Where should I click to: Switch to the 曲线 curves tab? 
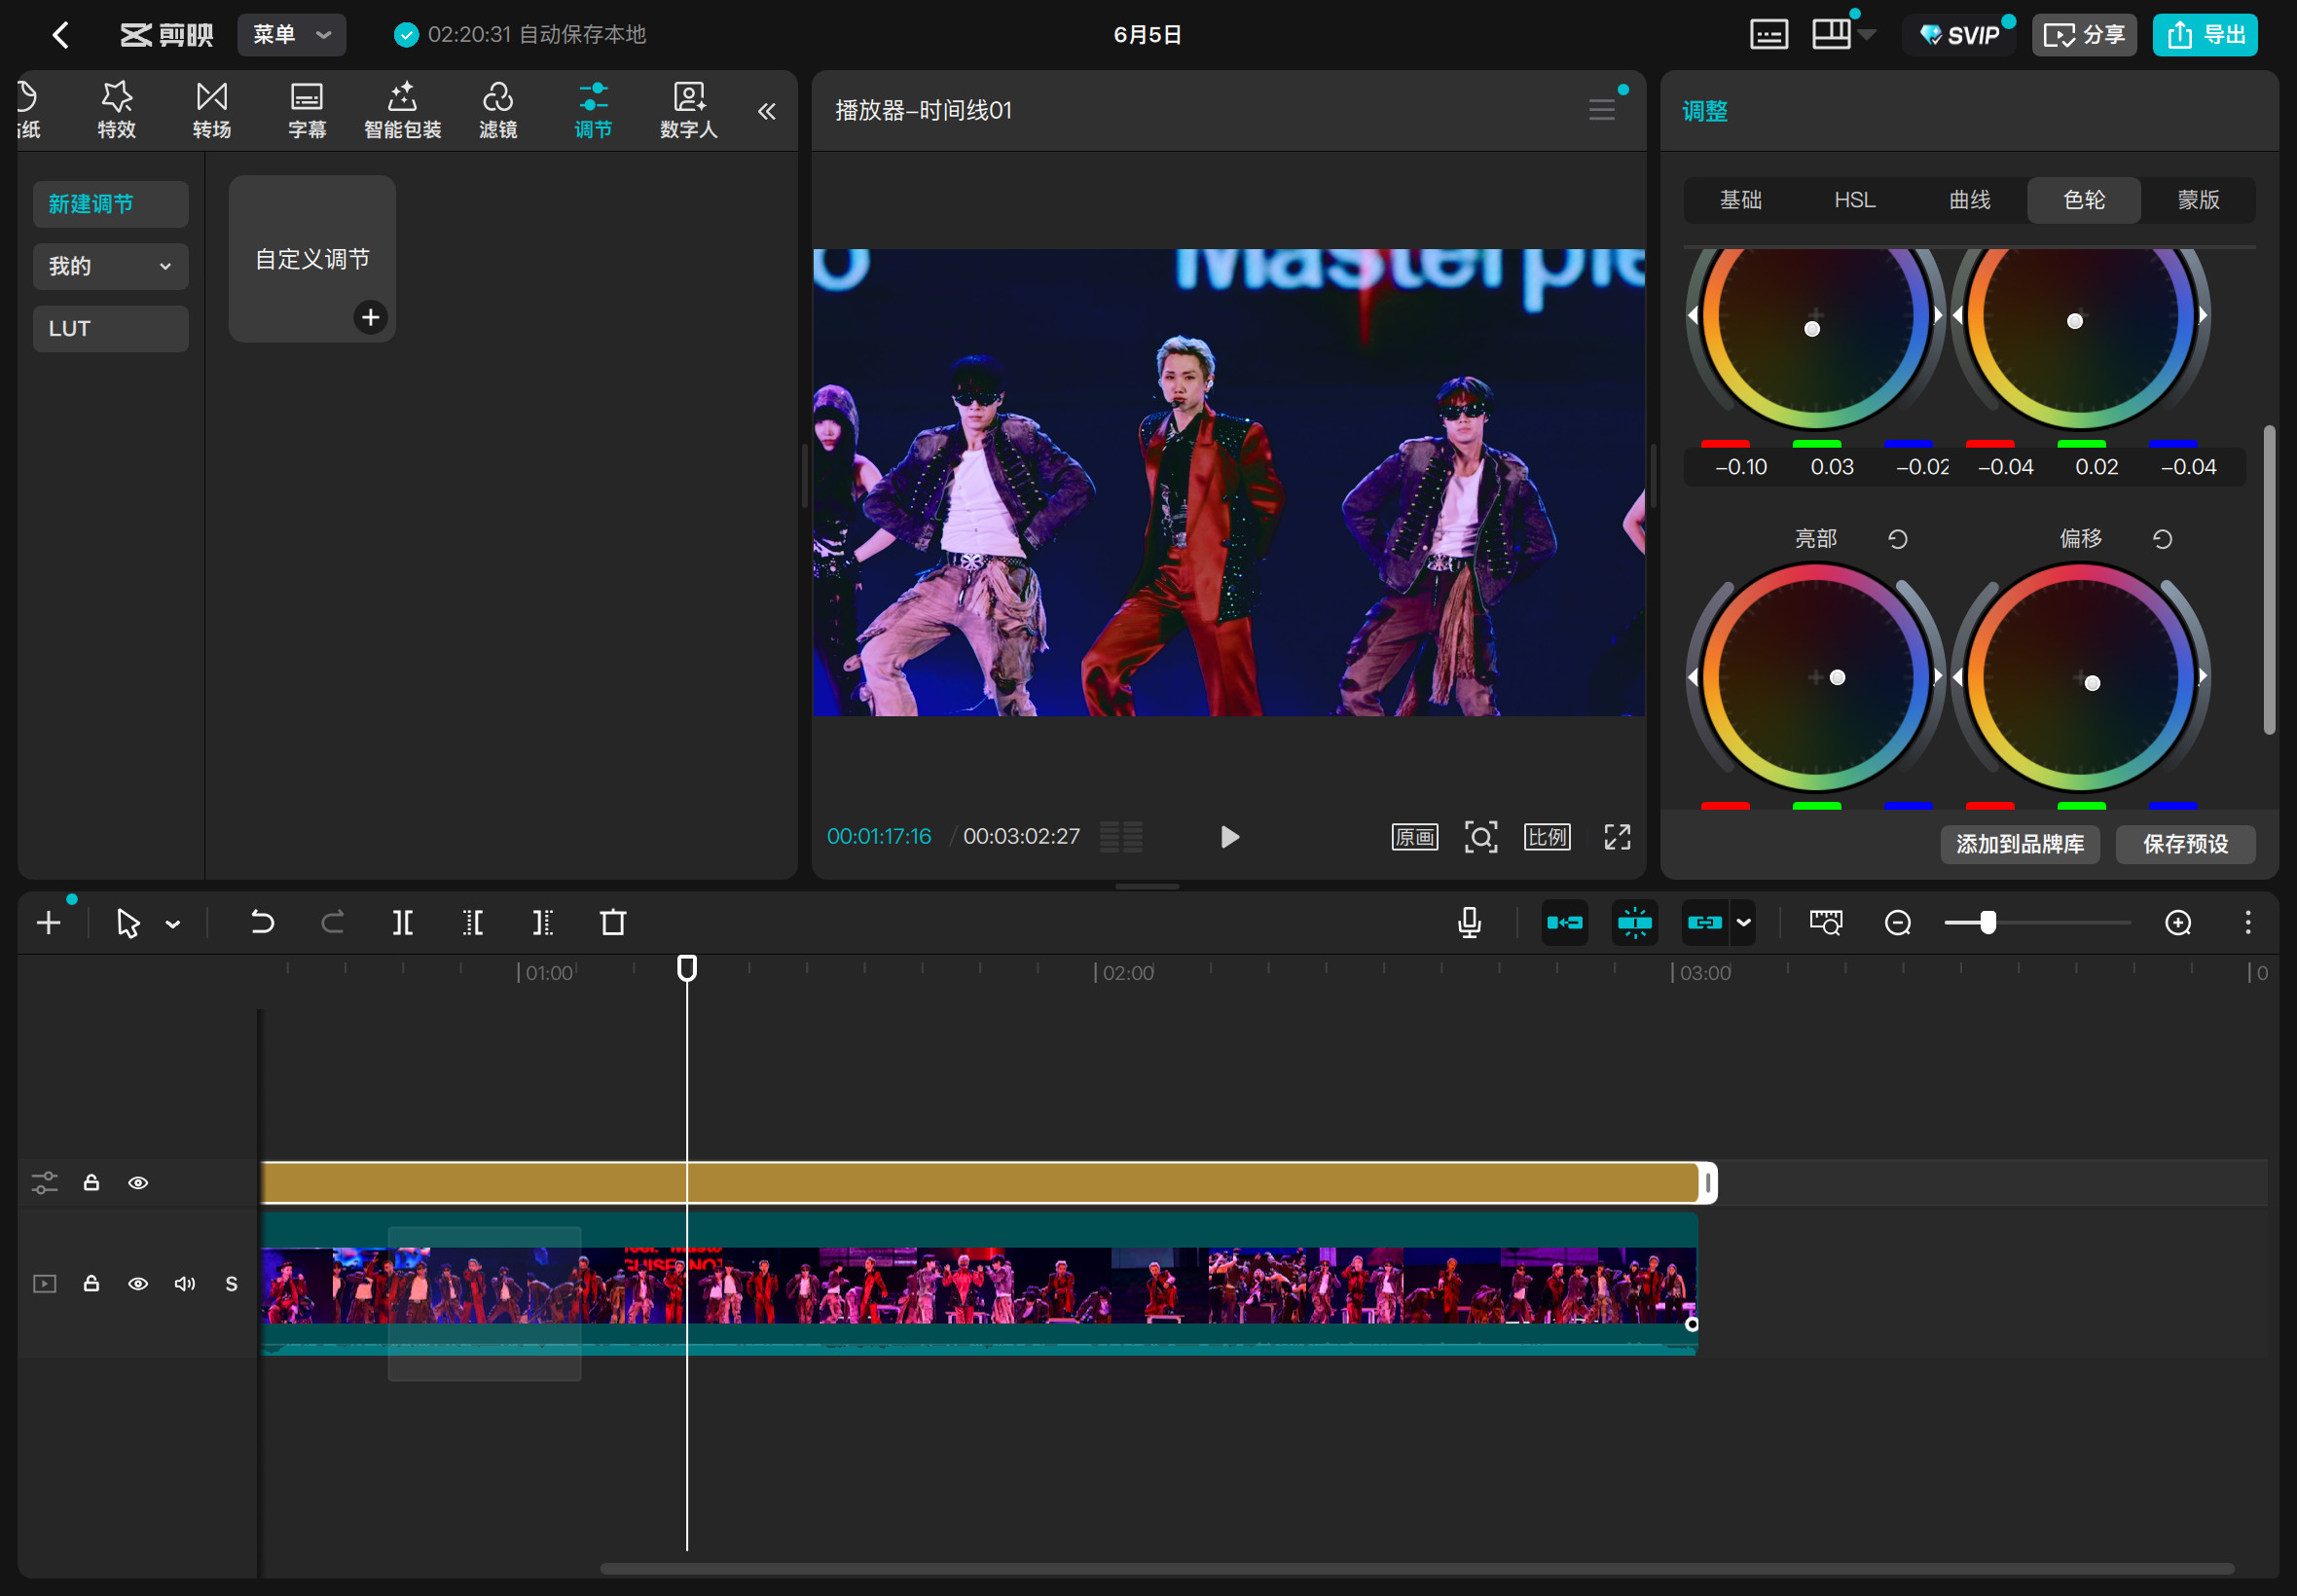[1970, 200]
